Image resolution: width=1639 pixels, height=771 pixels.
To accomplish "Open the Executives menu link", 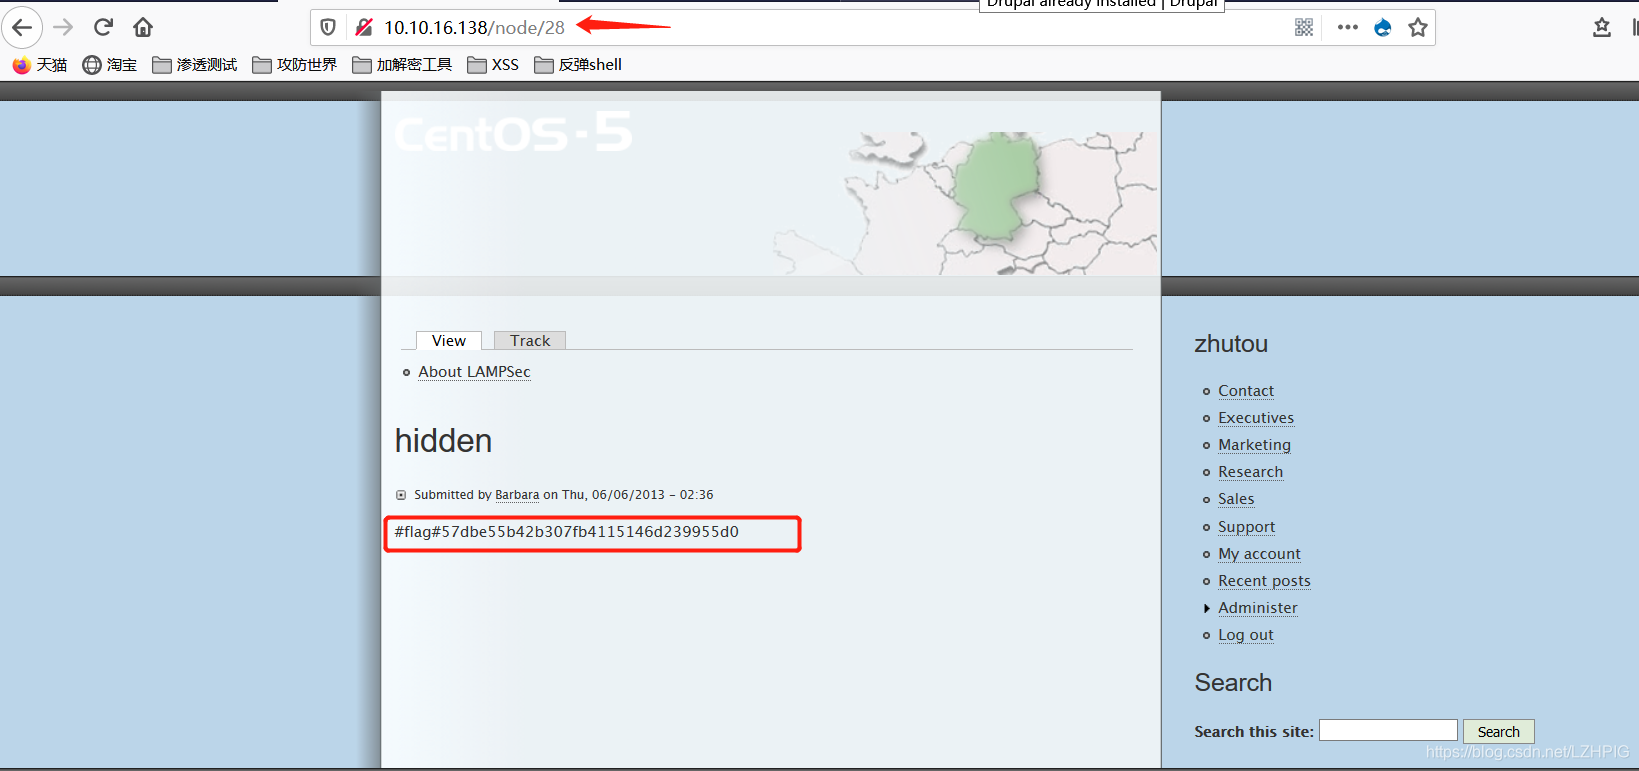I will tap(1256, 418).
